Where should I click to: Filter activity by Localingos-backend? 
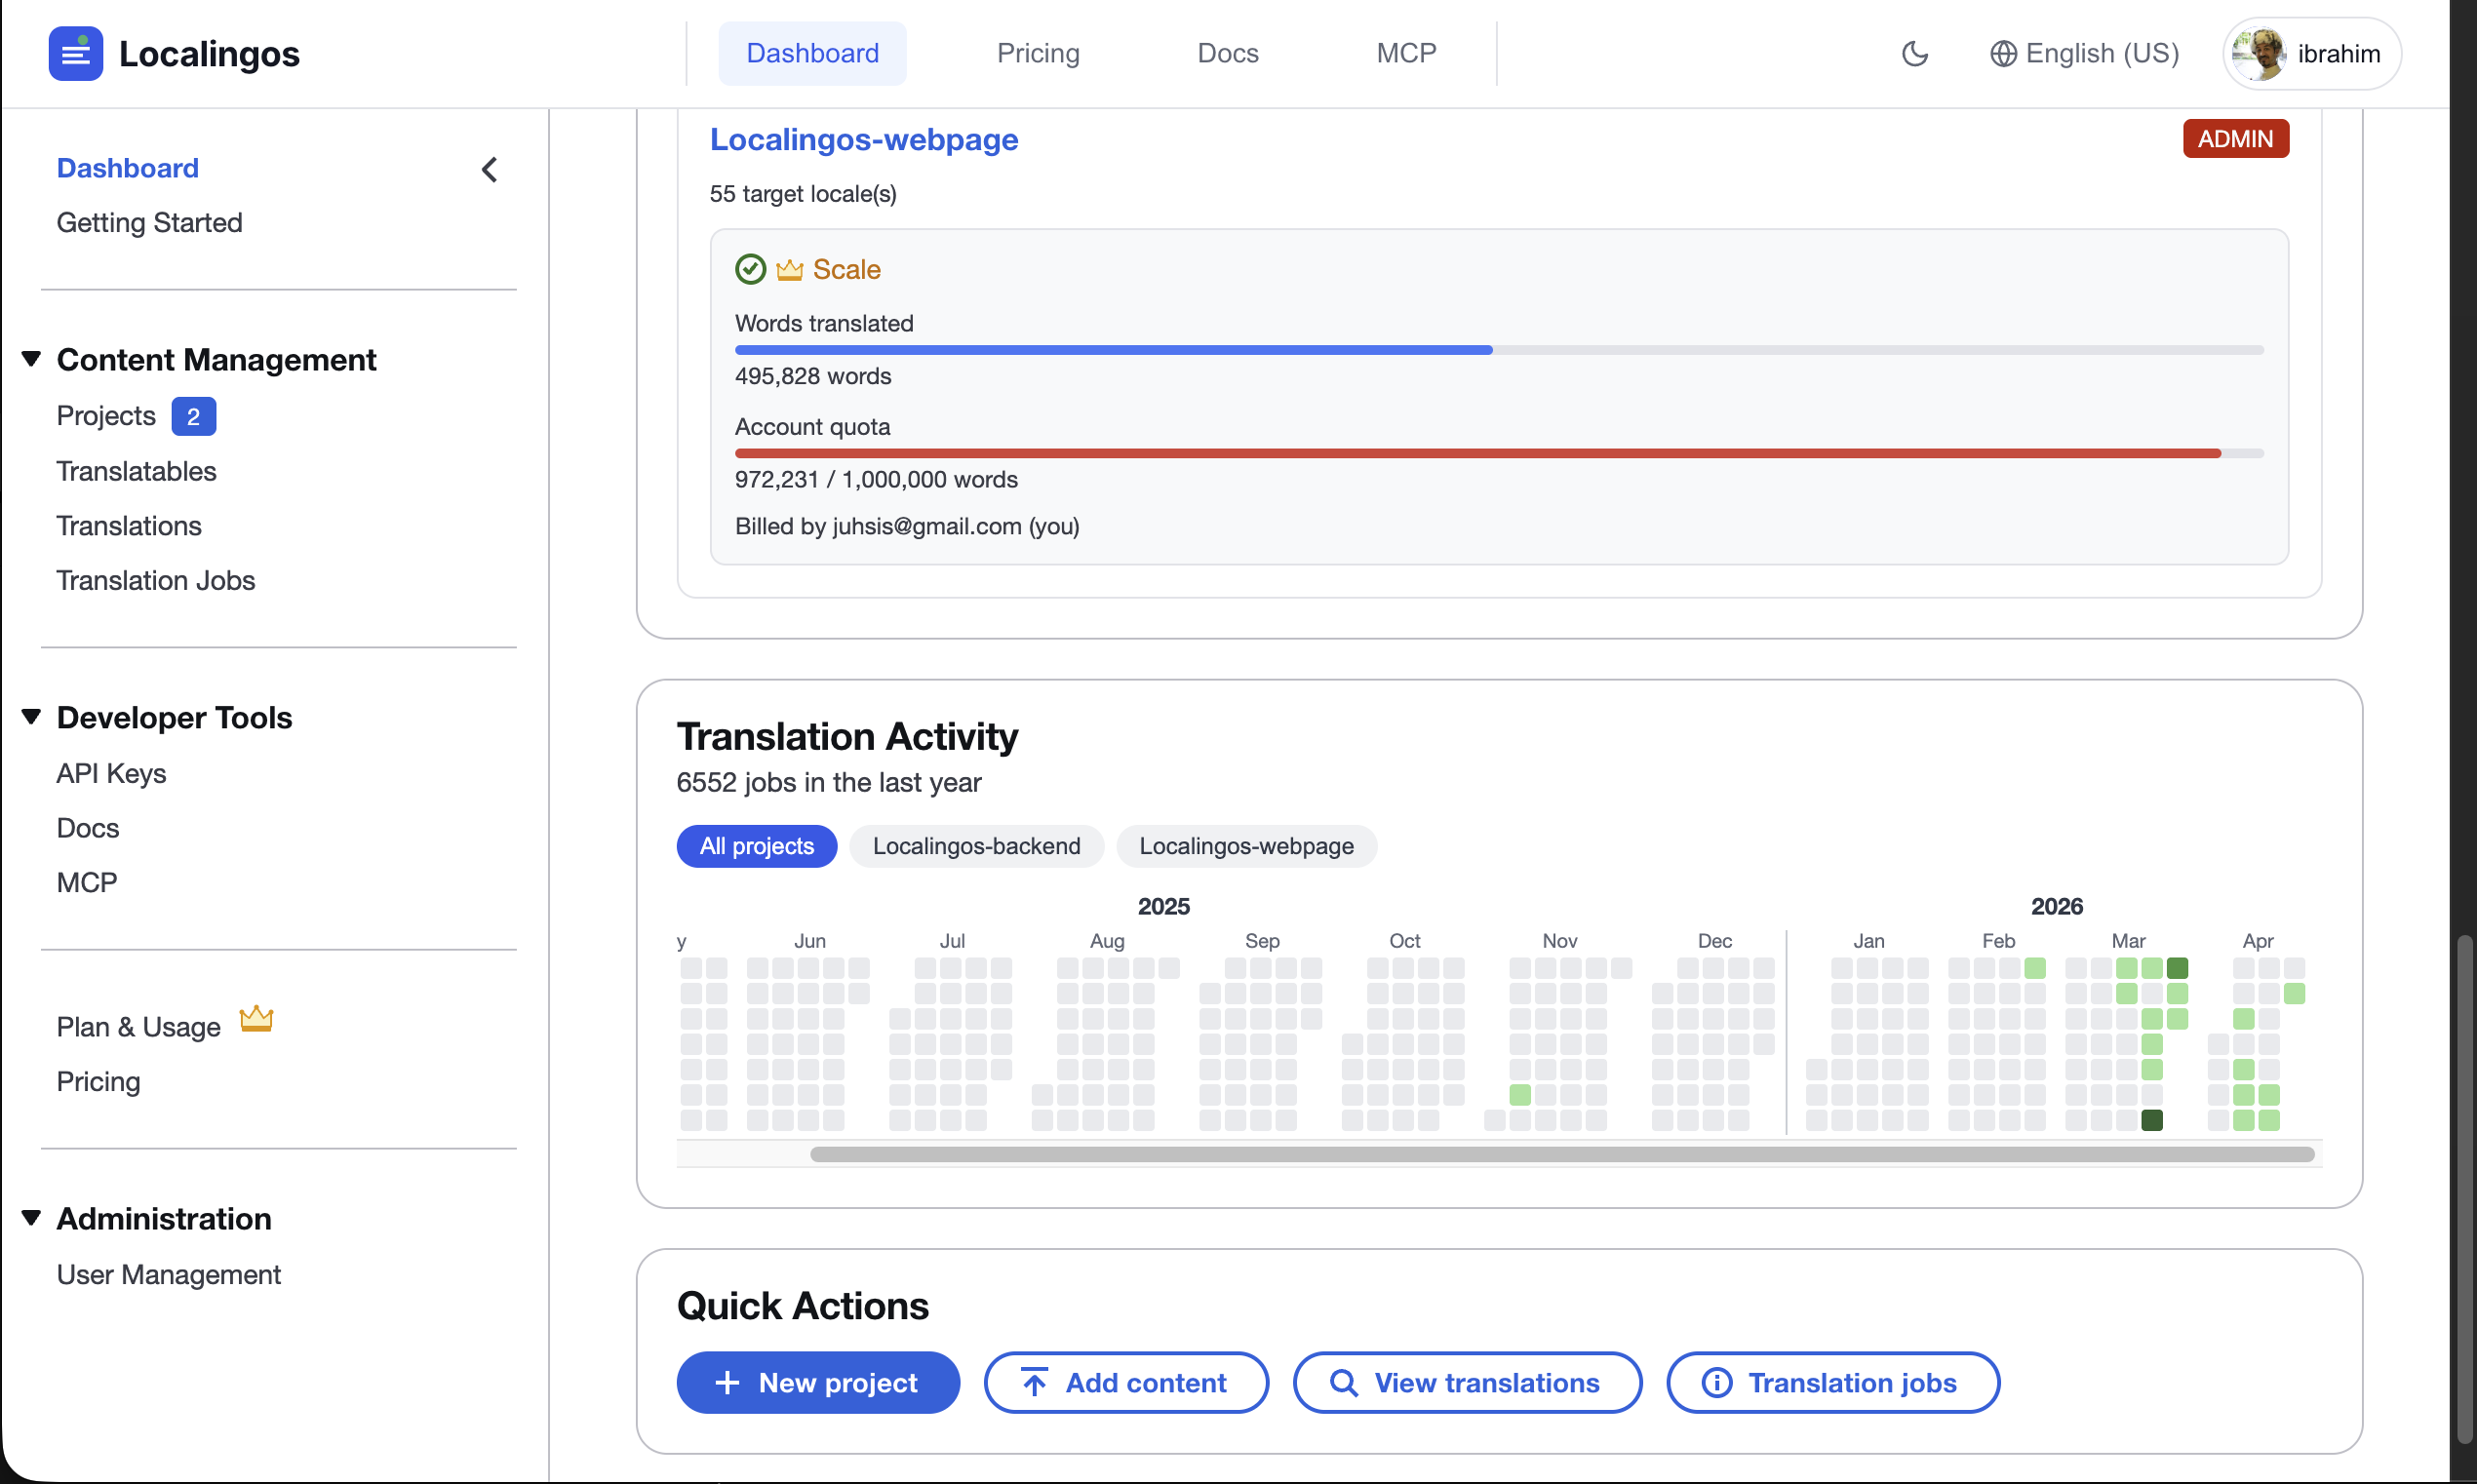coord(976,846)
